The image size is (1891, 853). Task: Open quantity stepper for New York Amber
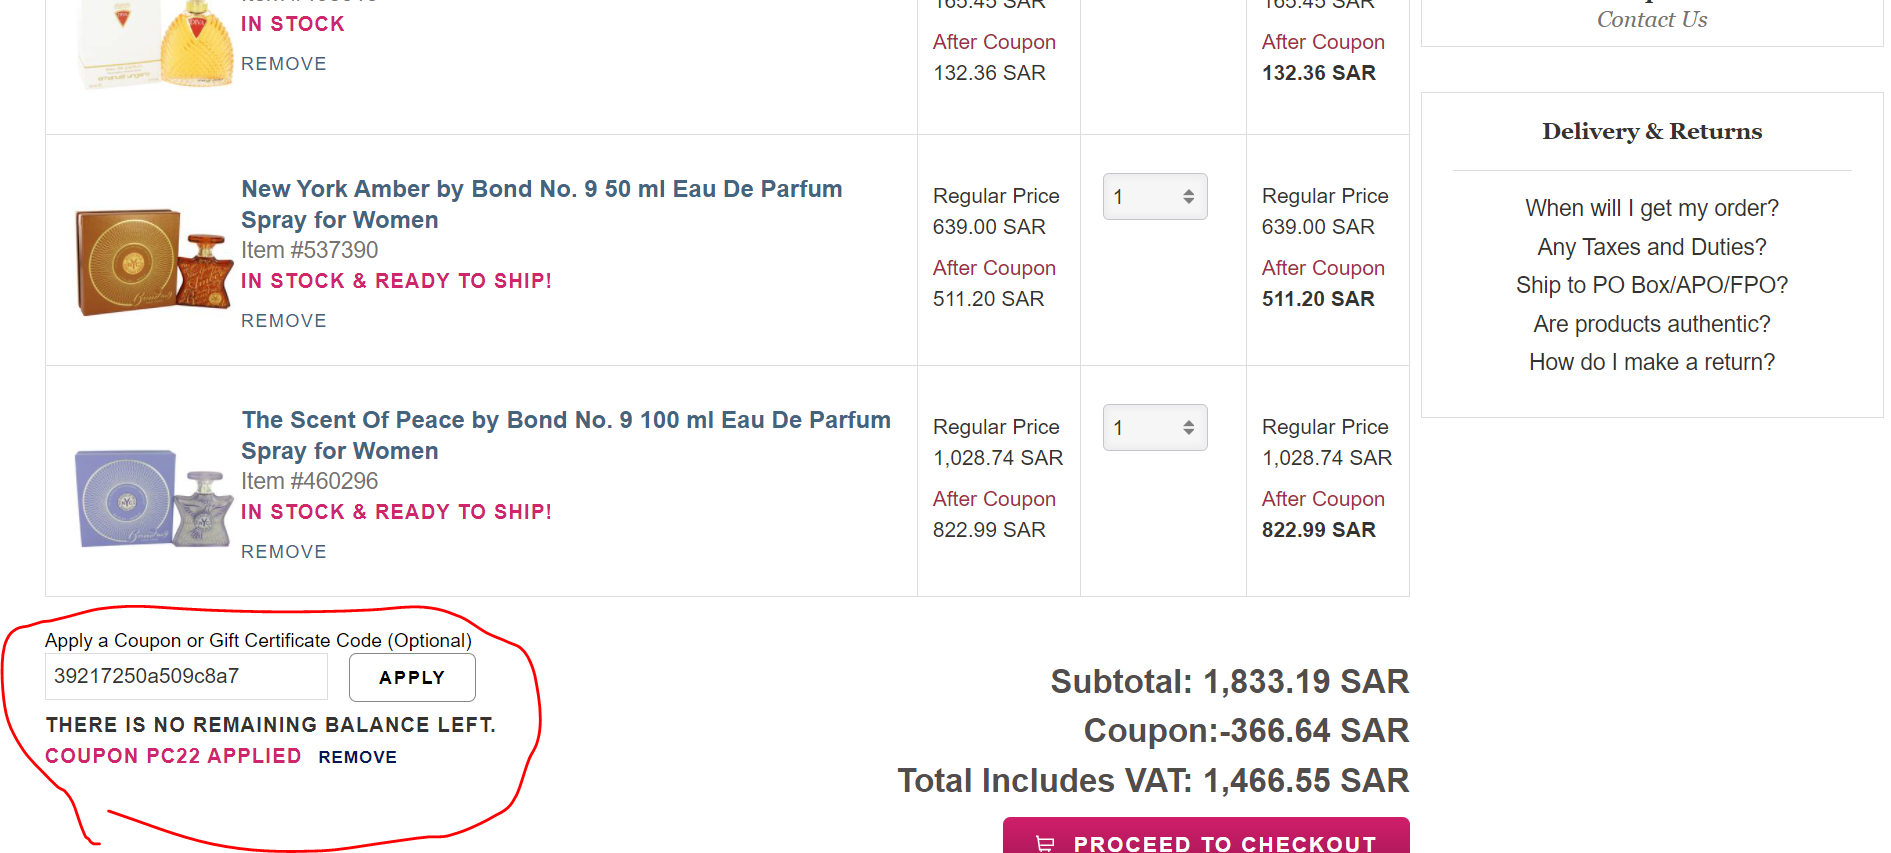[x=1155, y=197]
